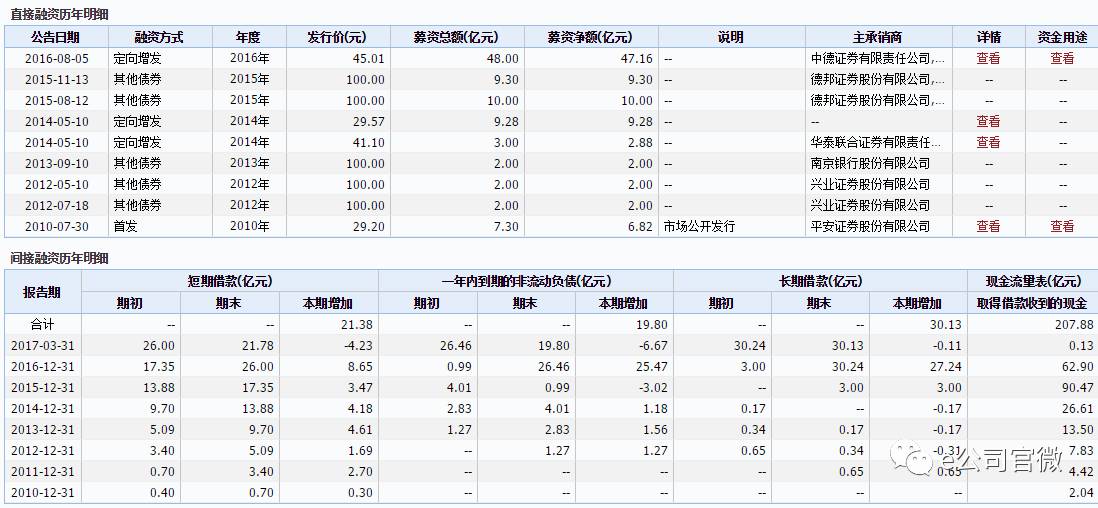Screen dimensions: 1098x508
Task: Open 资金用途 查看 link for 2010-07-30 row
Action: point(1062,226)
